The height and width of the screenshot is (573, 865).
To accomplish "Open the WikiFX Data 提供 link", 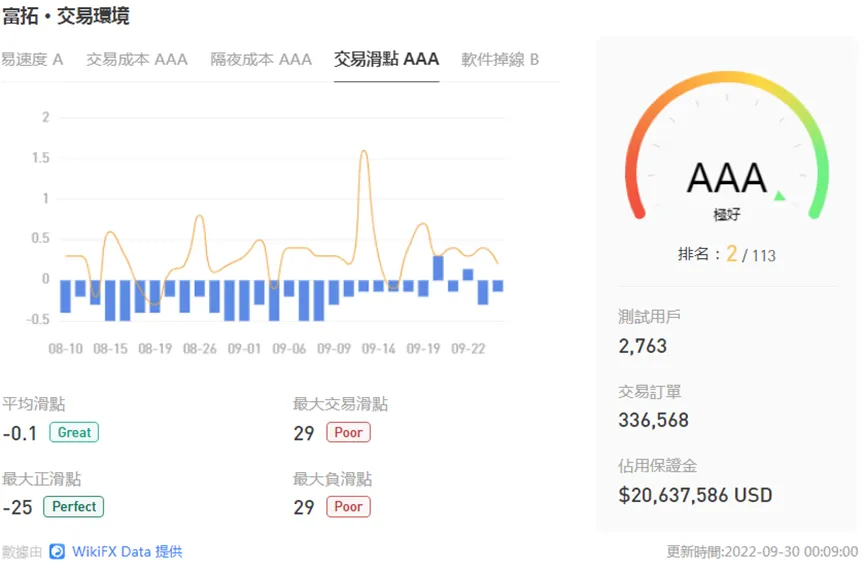I will click(x=127, y=551).
